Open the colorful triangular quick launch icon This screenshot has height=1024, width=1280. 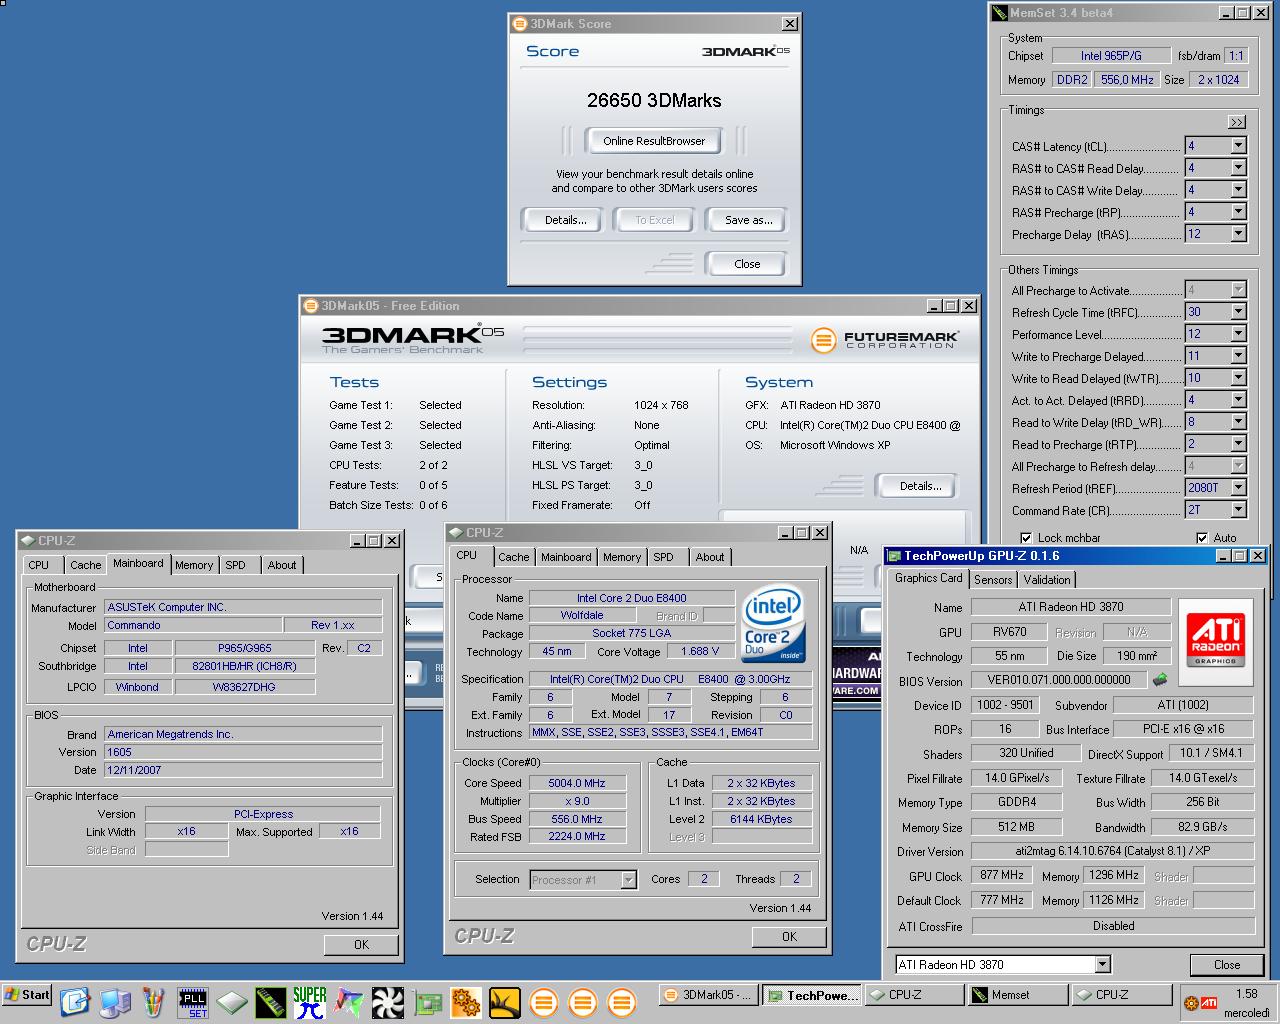(349, 1002)
